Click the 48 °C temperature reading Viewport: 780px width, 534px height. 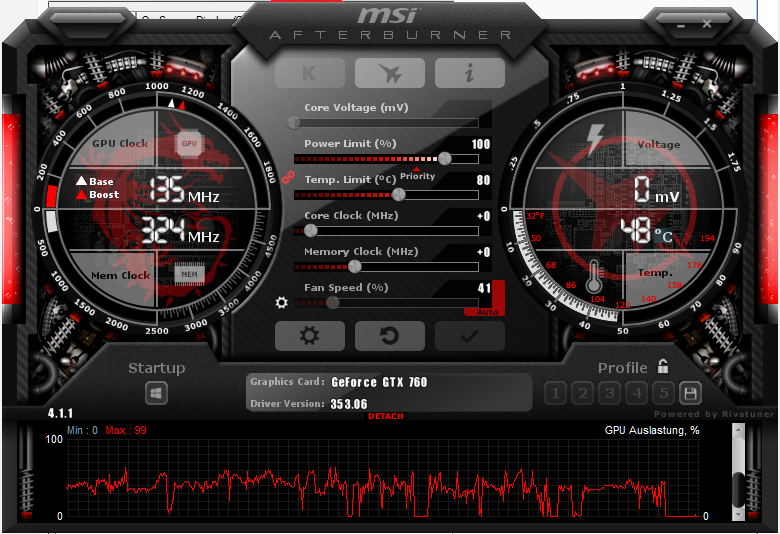pyautogui.click(x=647, y=231)
